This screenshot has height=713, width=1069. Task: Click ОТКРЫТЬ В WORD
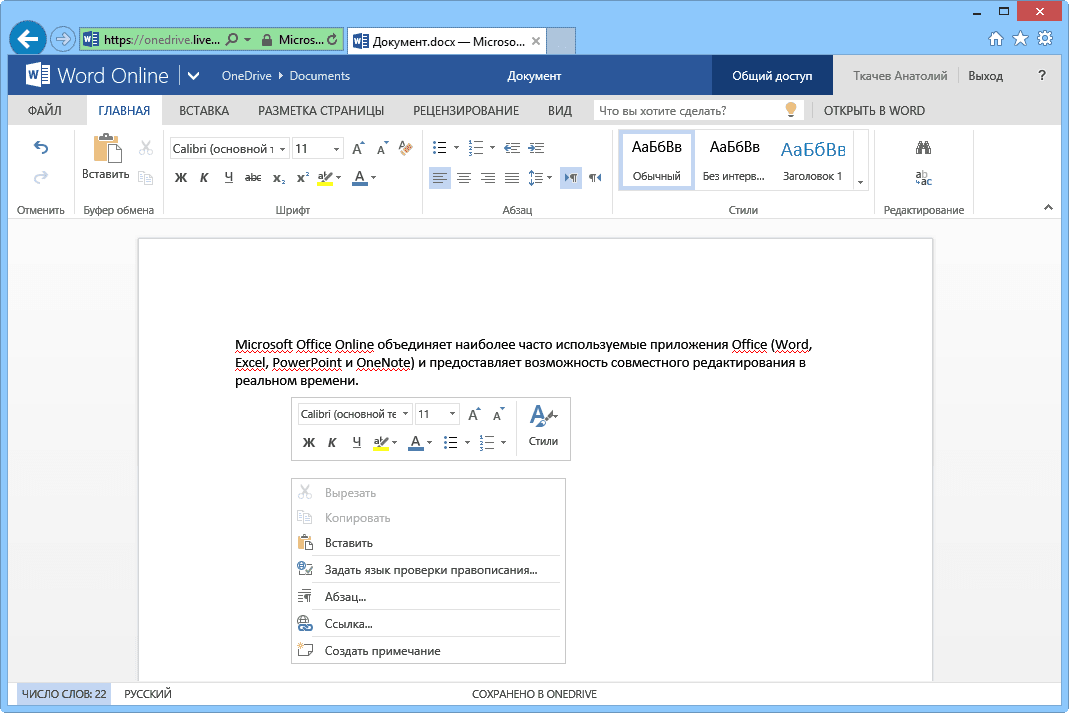pos(874,110)
